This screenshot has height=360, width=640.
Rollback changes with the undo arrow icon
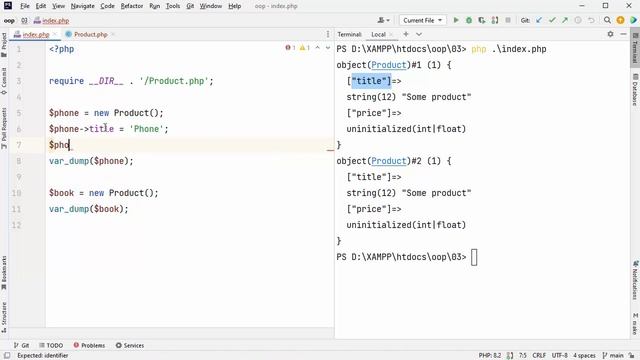591,20
